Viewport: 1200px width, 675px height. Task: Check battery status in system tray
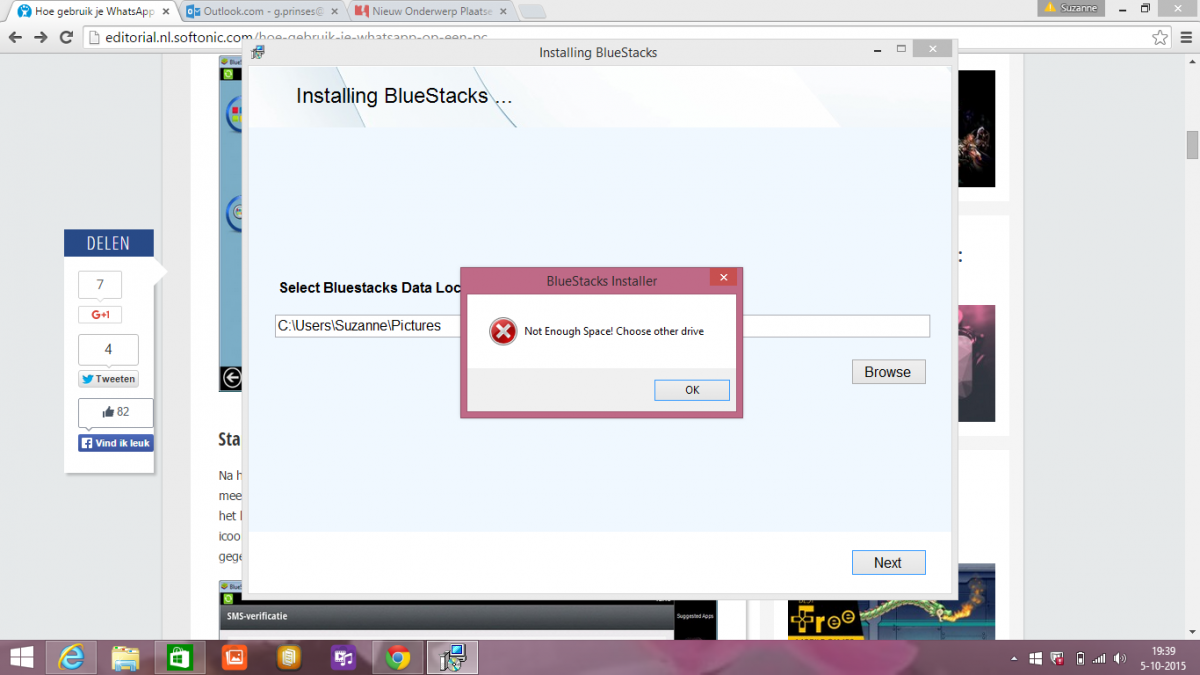1080,659
